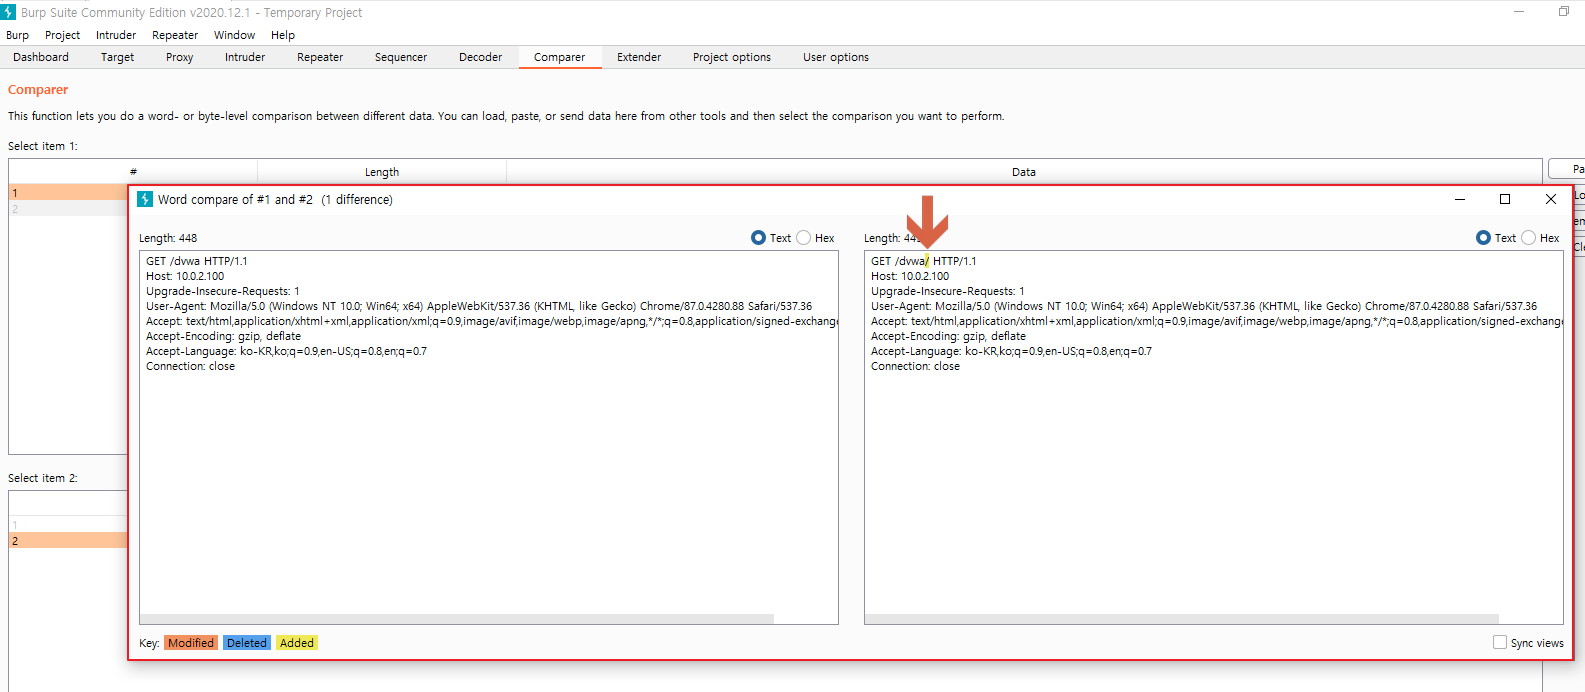Image resolution: width=1585 pixels, height=692 pixels.
Task: Switch to the Extender tab
Action: (x=639, y=57)
